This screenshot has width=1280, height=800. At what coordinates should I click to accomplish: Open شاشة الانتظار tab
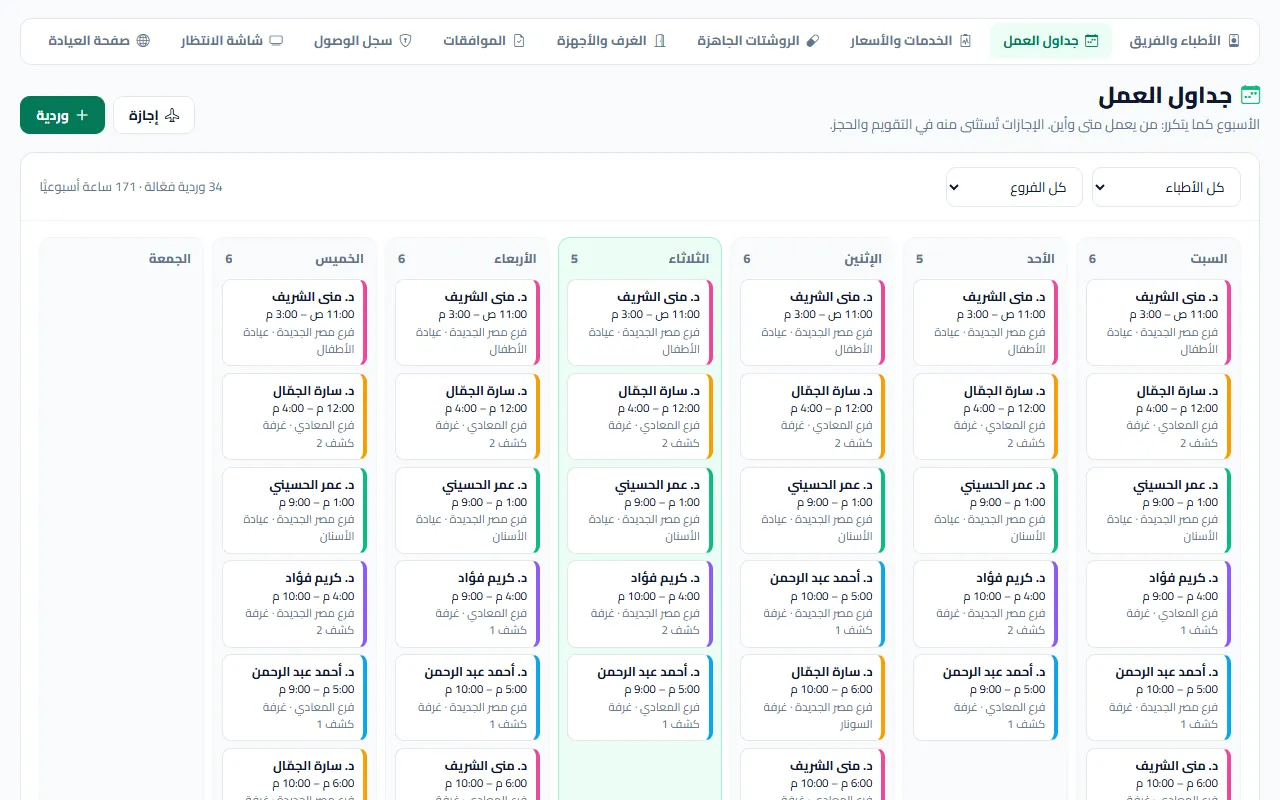tap(232, 41)
